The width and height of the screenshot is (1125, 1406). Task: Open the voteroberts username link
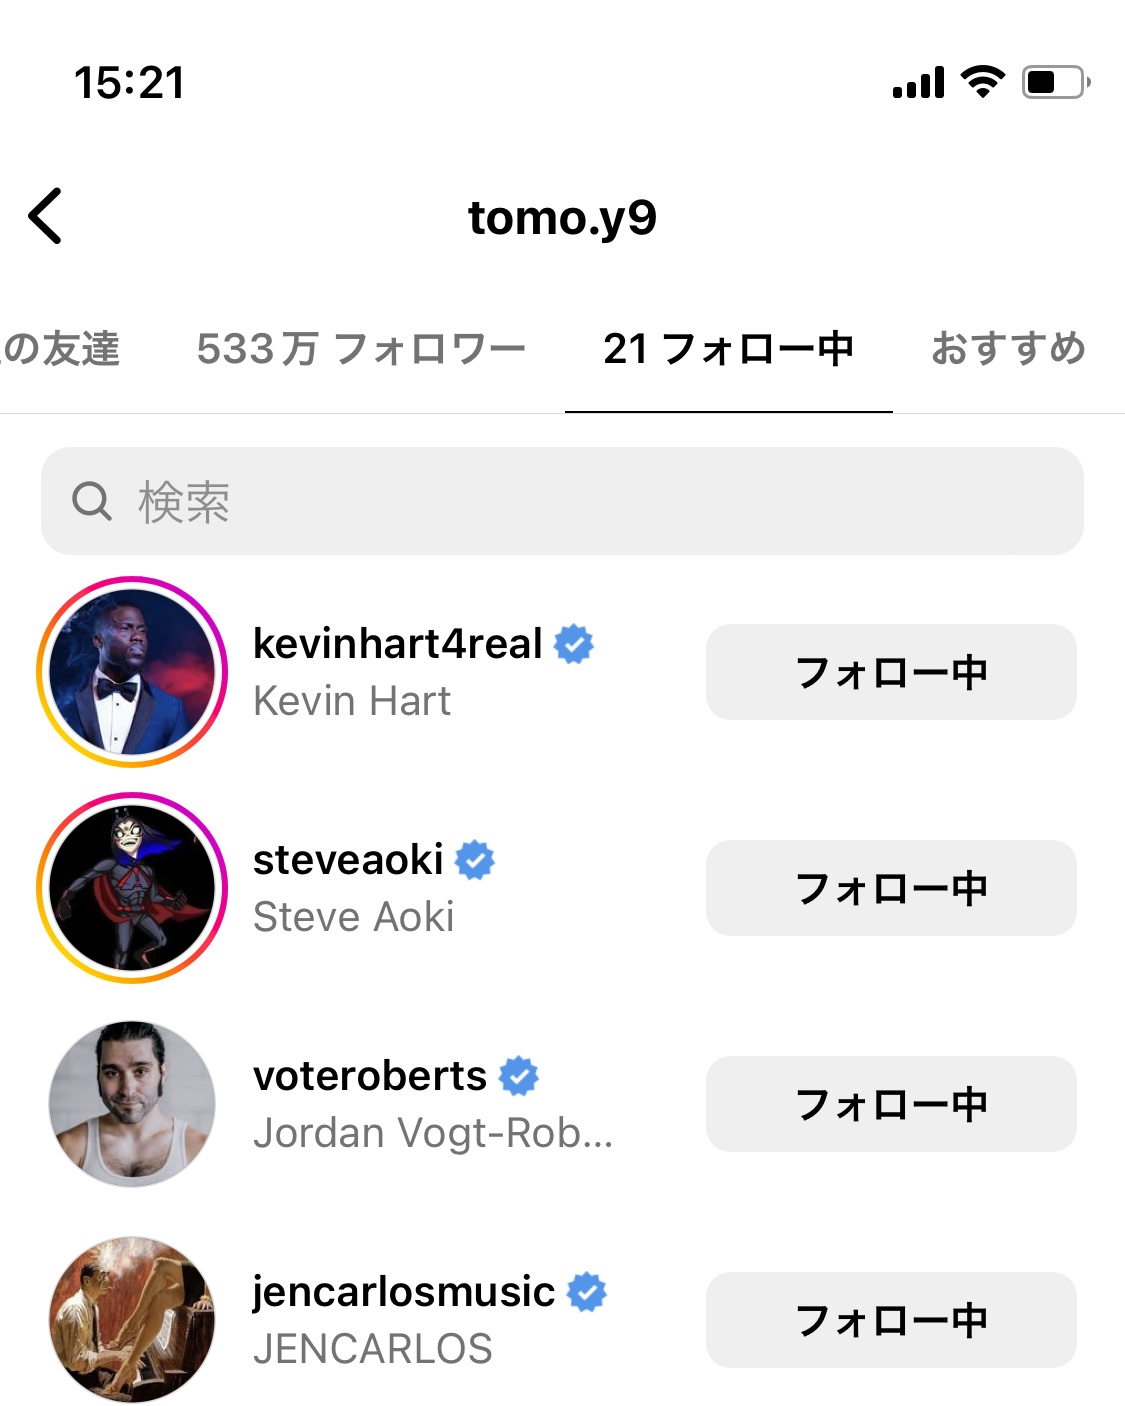(x=370, y=1076)
